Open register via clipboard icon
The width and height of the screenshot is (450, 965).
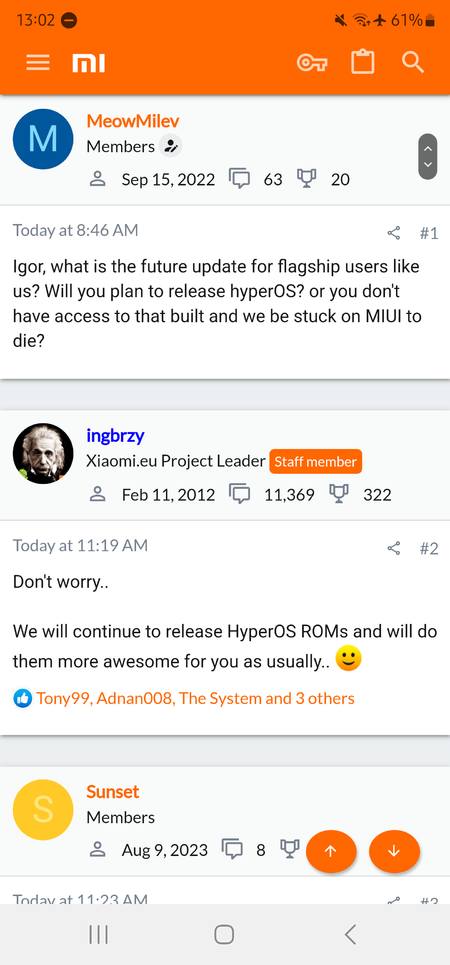[363, 62]
